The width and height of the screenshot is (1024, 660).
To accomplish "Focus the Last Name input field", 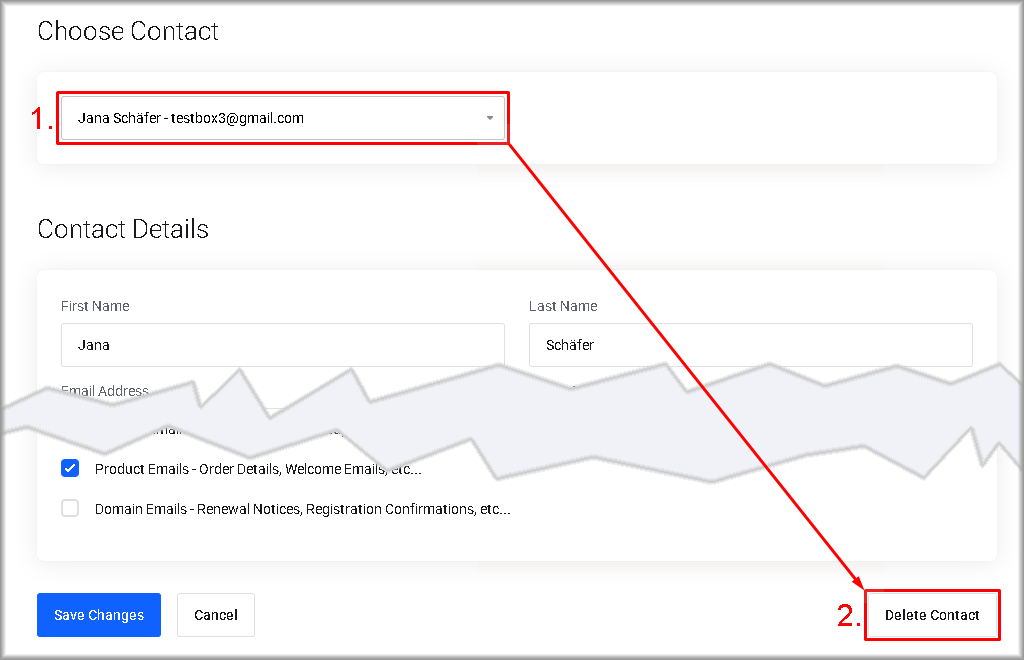I will [750, 345].
